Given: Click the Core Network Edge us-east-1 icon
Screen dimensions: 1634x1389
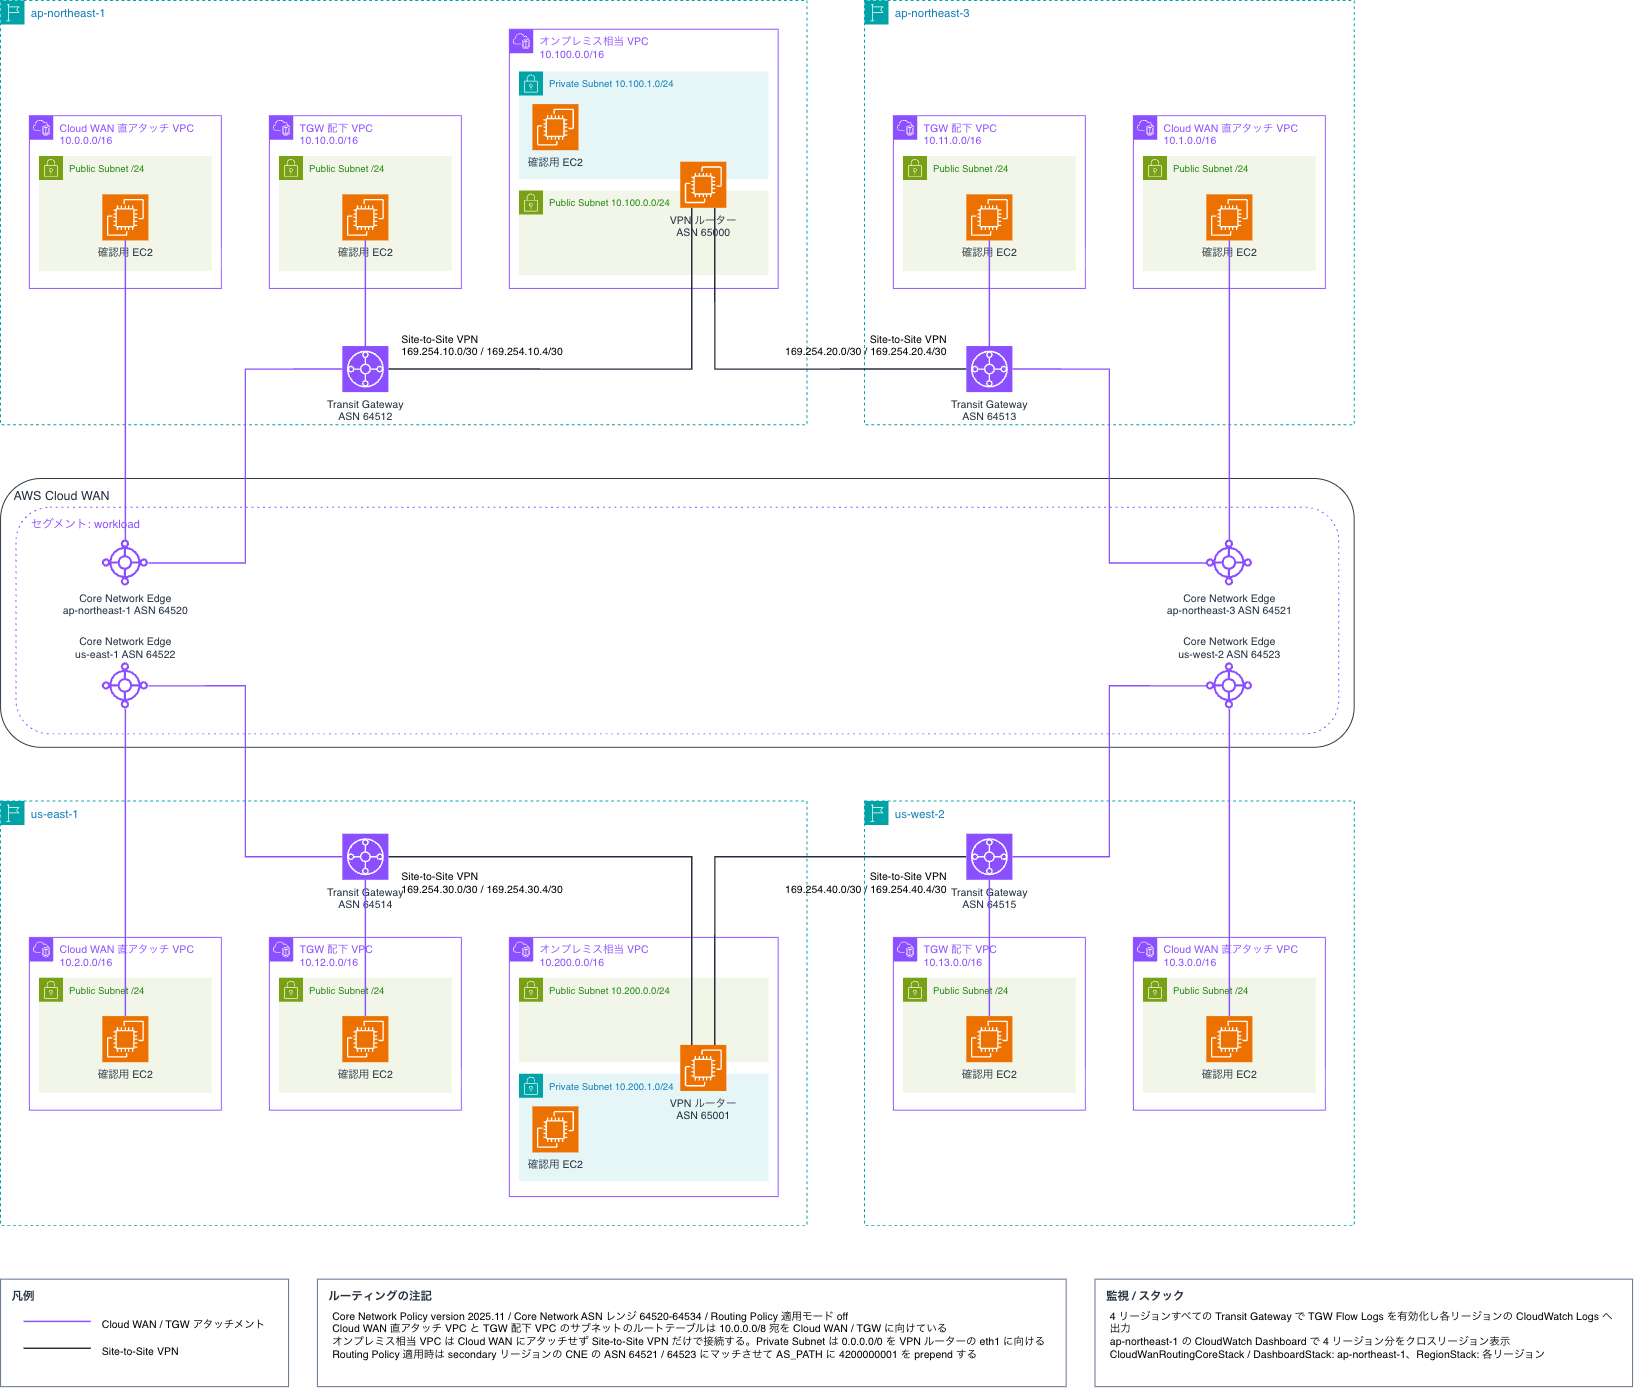Looking at the screenshot, I should pyautogui.click(x=125, y=685).
